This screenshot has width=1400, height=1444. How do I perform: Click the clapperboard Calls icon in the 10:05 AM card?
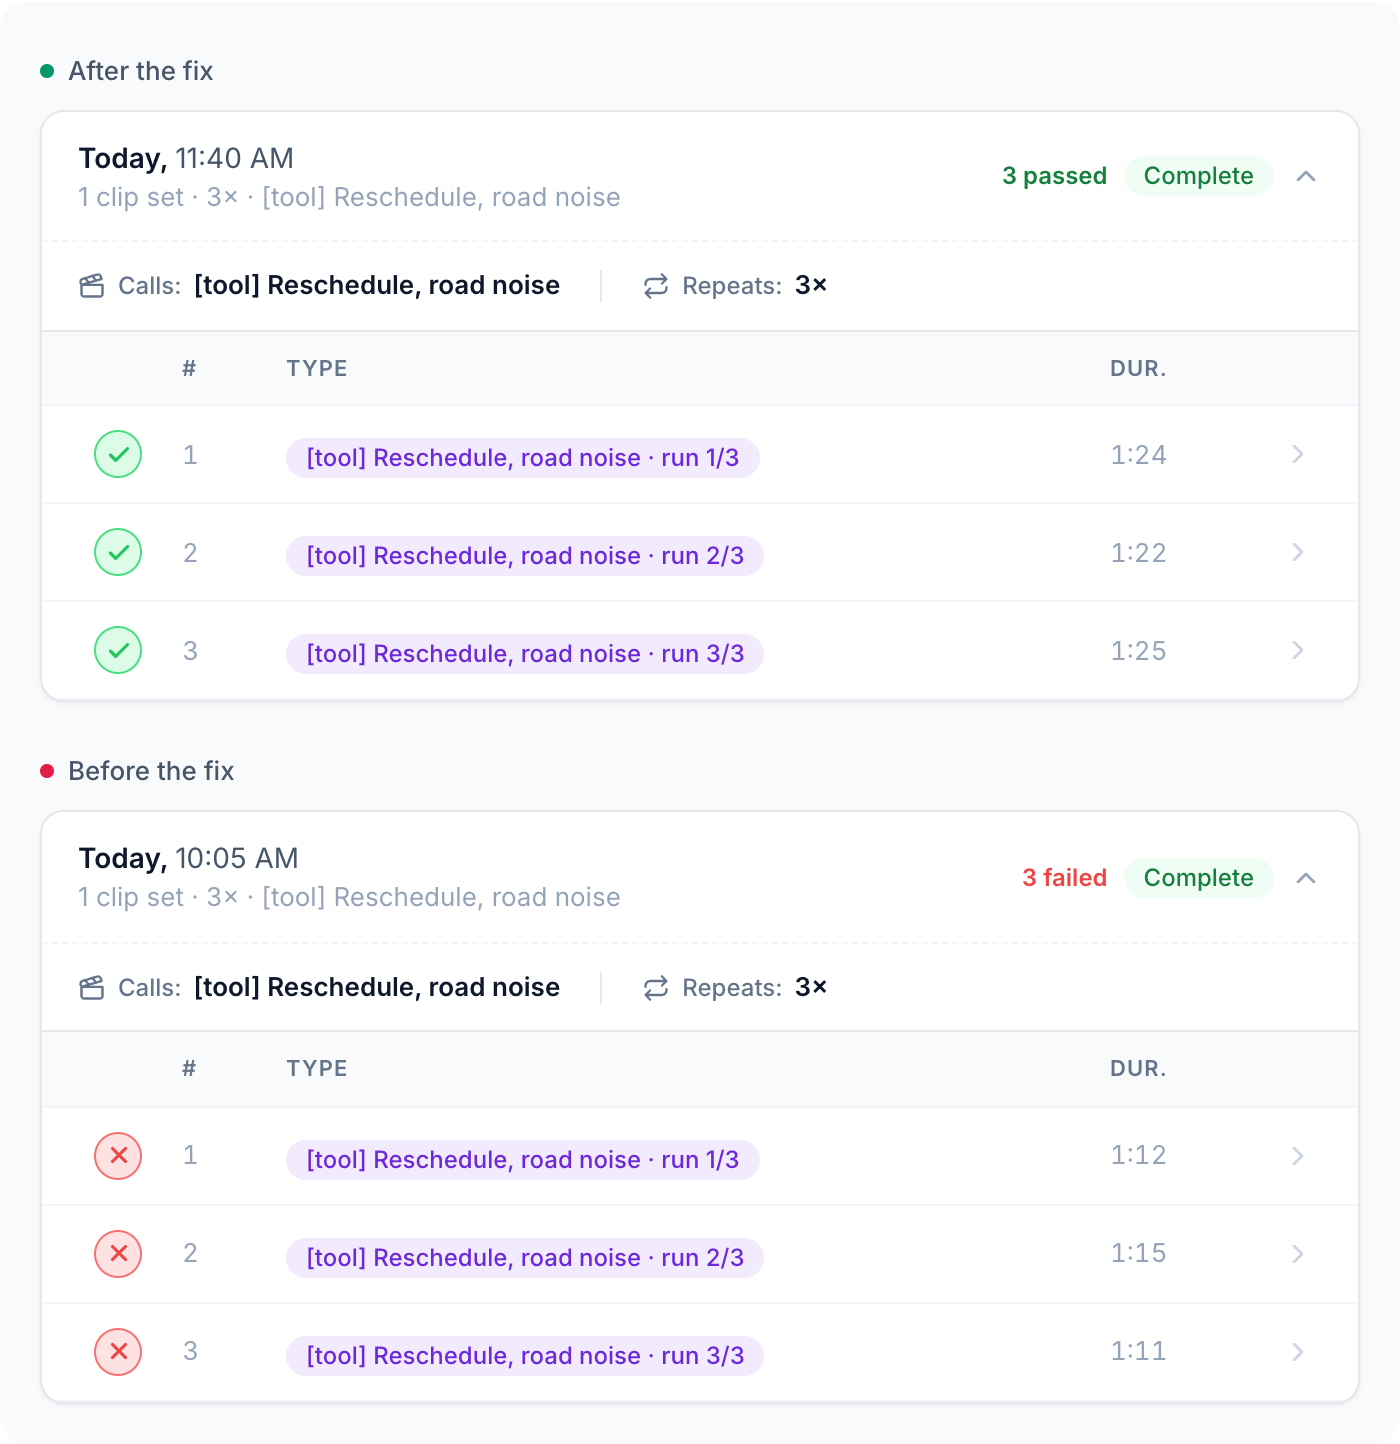click(92, 988)
